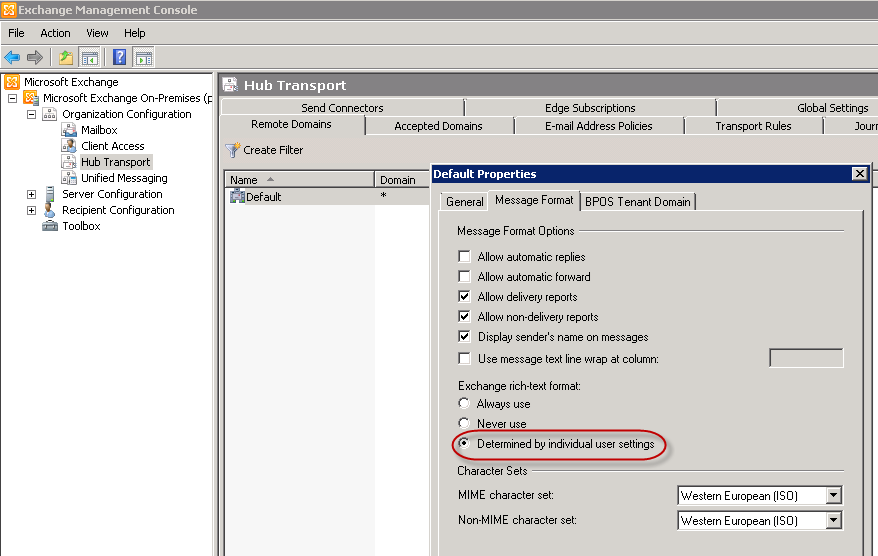This screenshot has width=878, height=556.
Task: Switch to the BPOS Tenant Domain tab
Action: pyautogui.click(x=637, y=202)
